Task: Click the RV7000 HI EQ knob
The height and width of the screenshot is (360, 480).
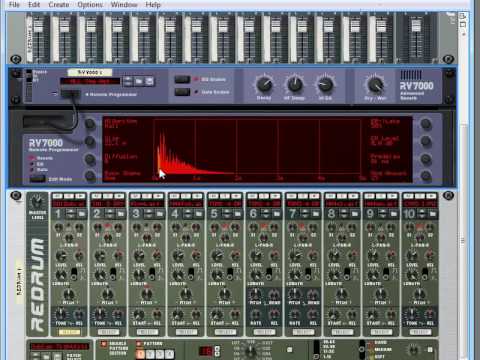Action: pyautogui.click(x=325, y=84)
